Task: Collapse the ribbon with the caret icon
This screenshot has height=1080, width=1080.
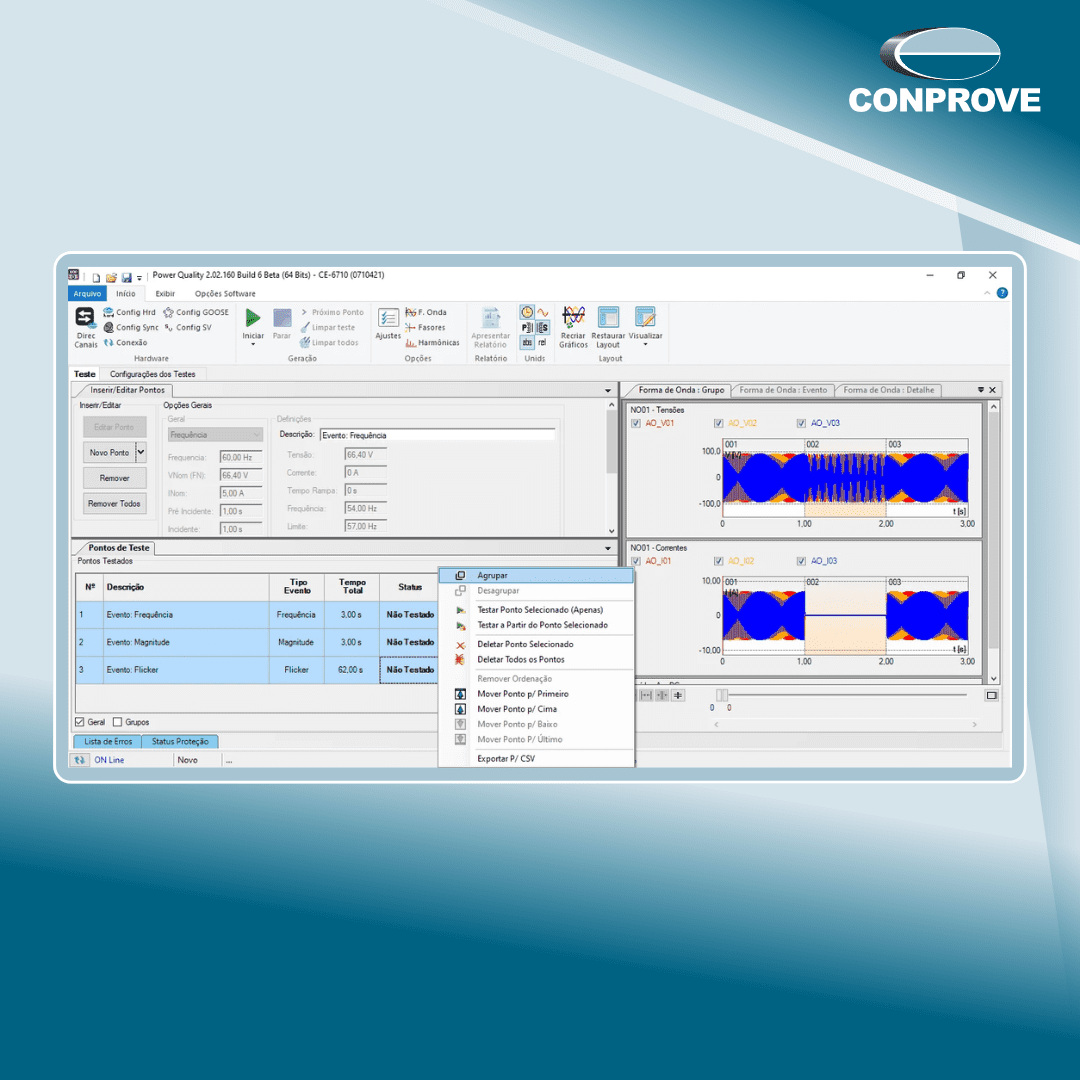Action: pos(987,293)
